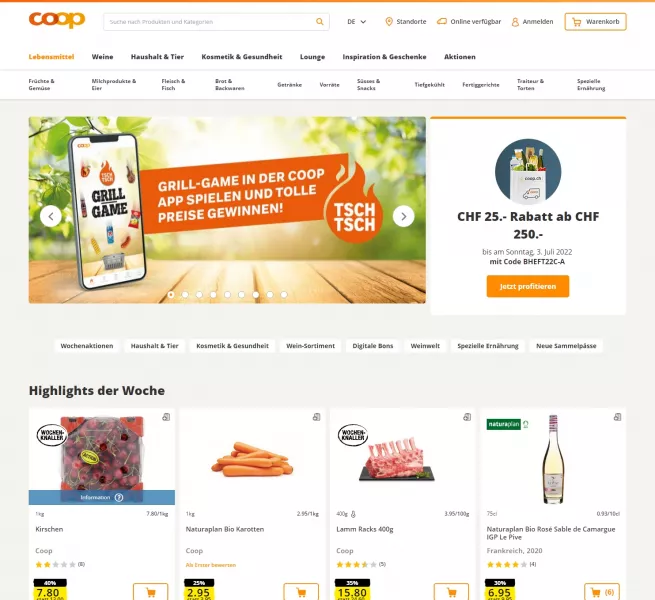Image resolution: width=655 pixels, height=600 pixels.
Task: Open the DE language dropdown
Action: pyautogui.click(x=356, y=22)
